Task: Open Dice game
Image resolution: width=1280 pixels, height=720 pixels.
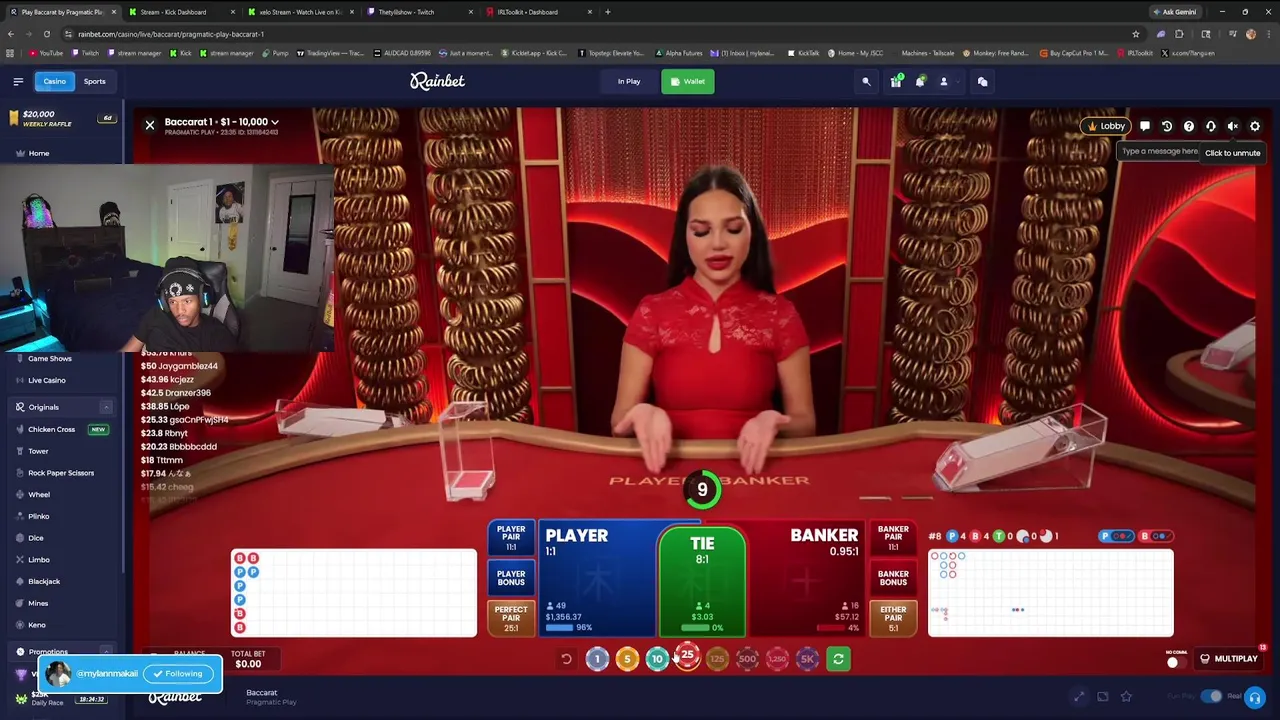Action: click(x=36, y=538)
